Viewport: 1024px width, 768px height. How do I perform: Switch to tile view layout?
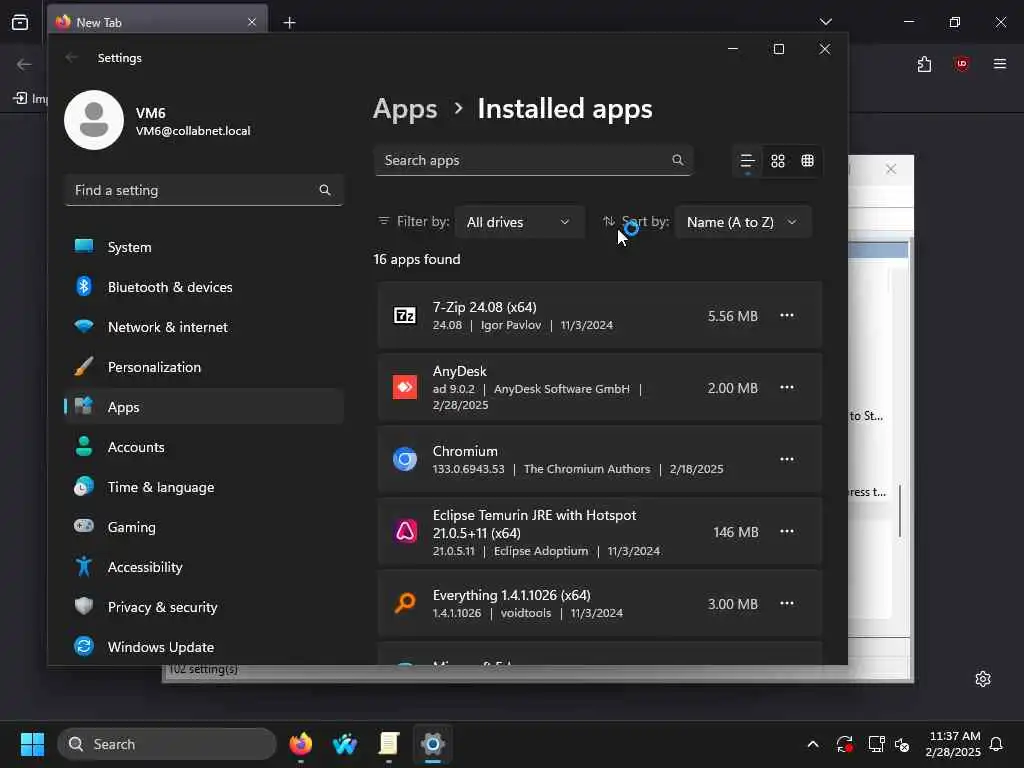pyautogui.click(x=807, y=161)
